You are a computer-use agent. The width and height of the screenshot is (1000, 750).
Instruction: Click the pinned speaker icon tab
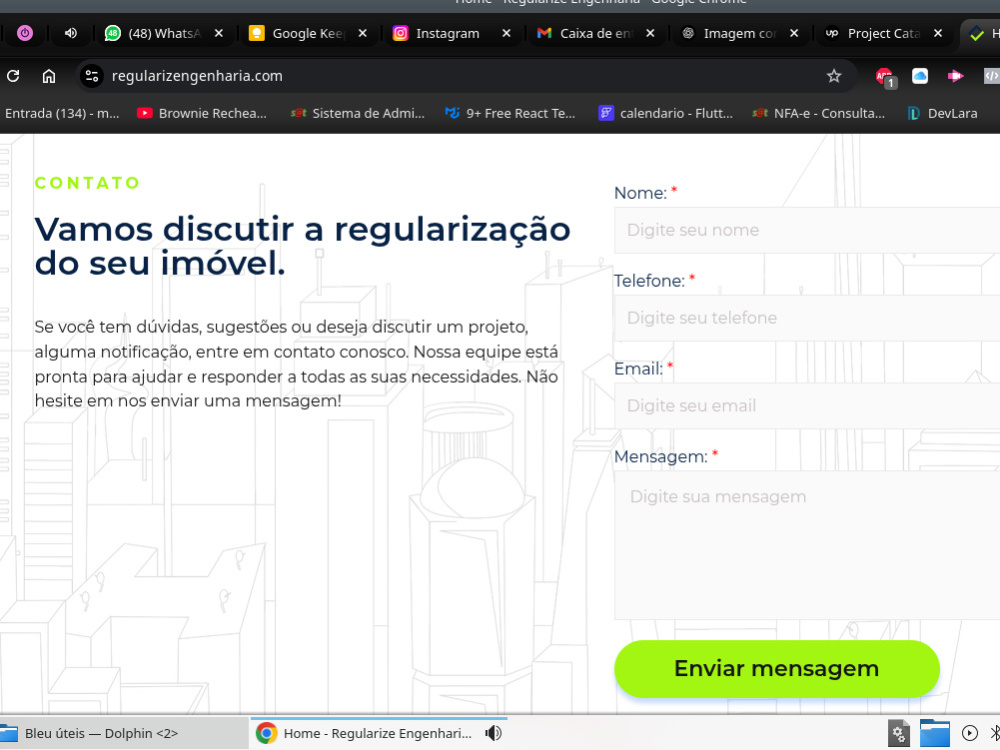[x=71, y=33]
